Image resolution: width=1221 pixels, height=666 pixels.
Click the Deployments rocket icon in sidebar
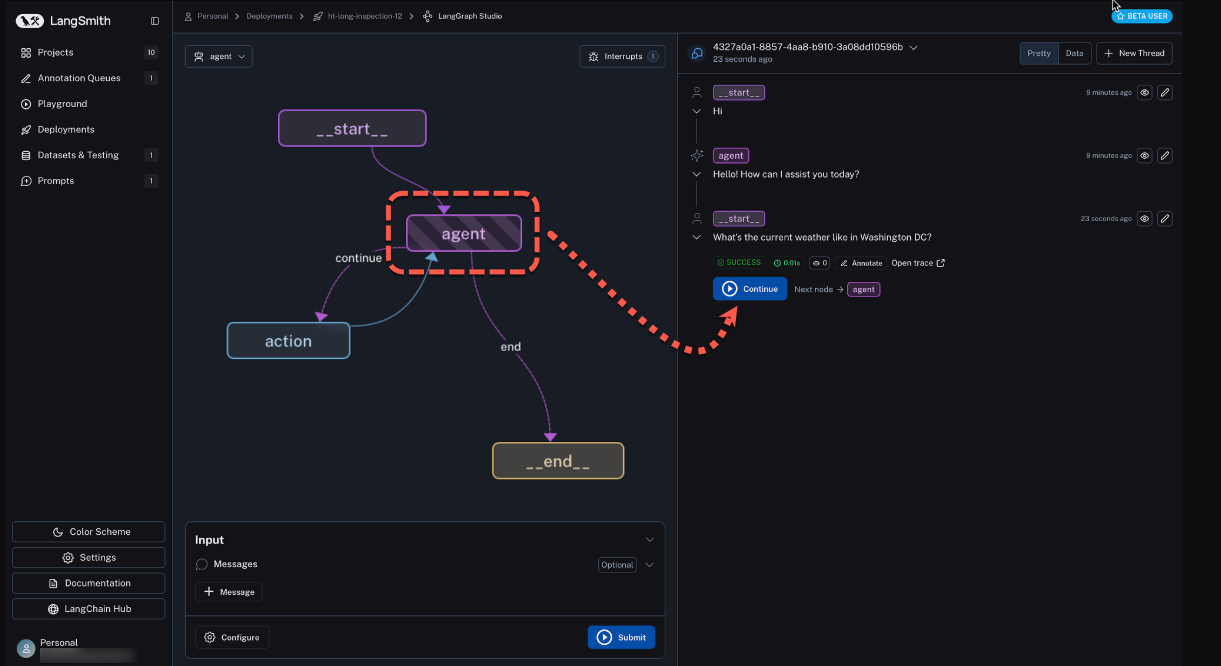pos(26,130)
